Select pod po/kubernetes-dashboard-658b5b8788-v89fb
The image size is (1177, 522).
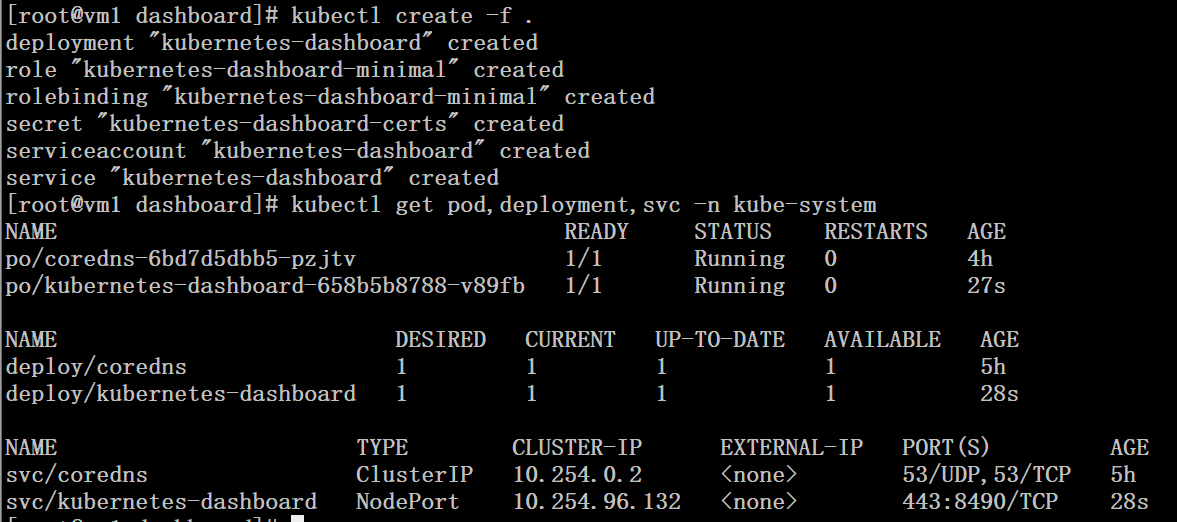coord(265,287)
